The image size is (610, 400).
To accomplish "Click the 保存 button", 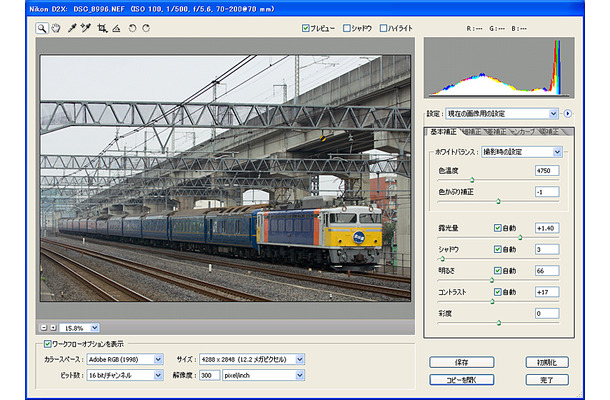I will coord(462,362).
